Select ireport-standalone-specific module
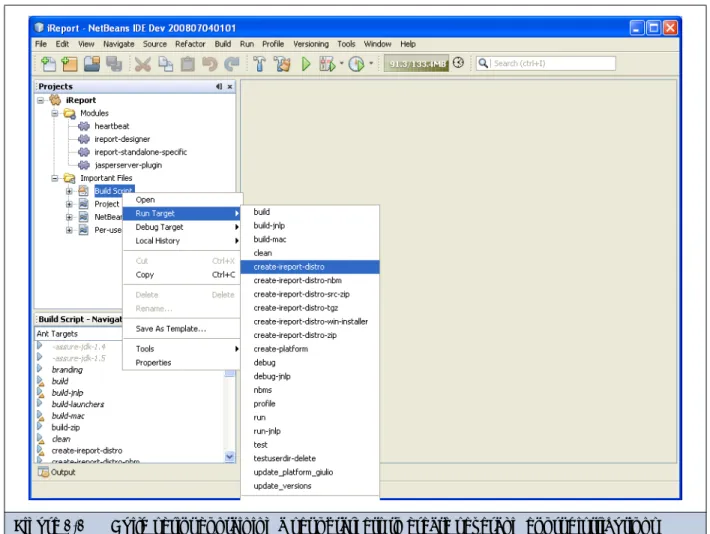 pos(140,152)
